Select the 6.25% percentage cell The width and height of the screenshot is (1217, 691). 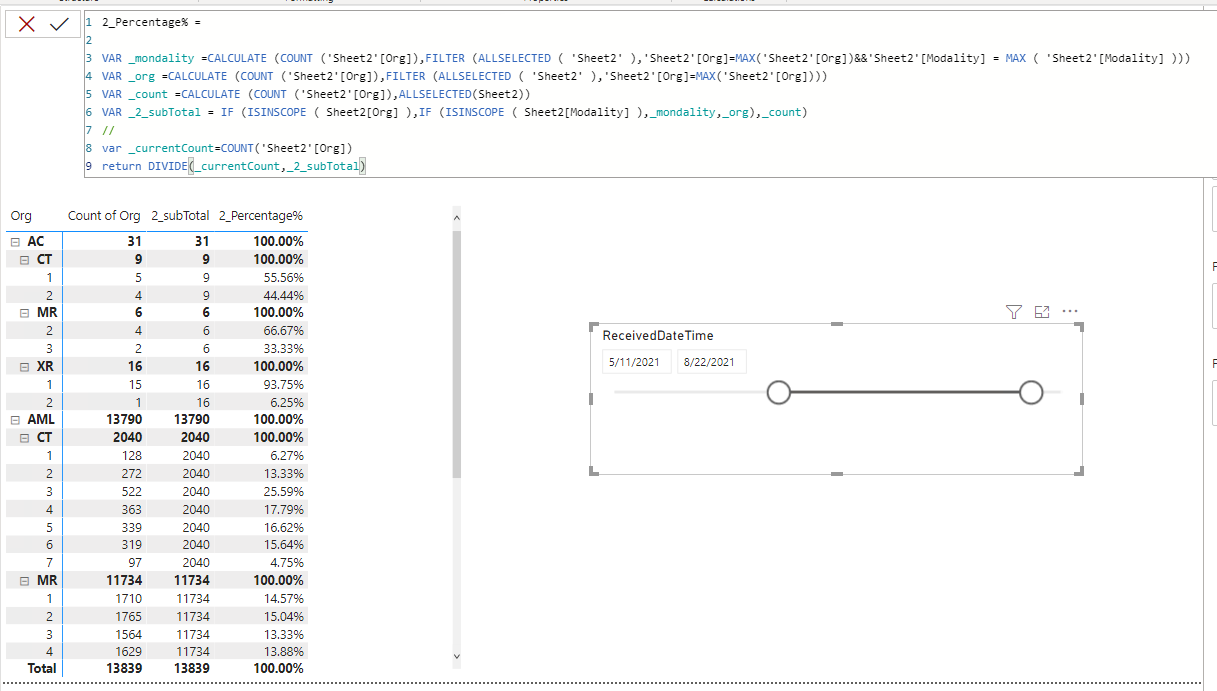(x=288, y=402)
